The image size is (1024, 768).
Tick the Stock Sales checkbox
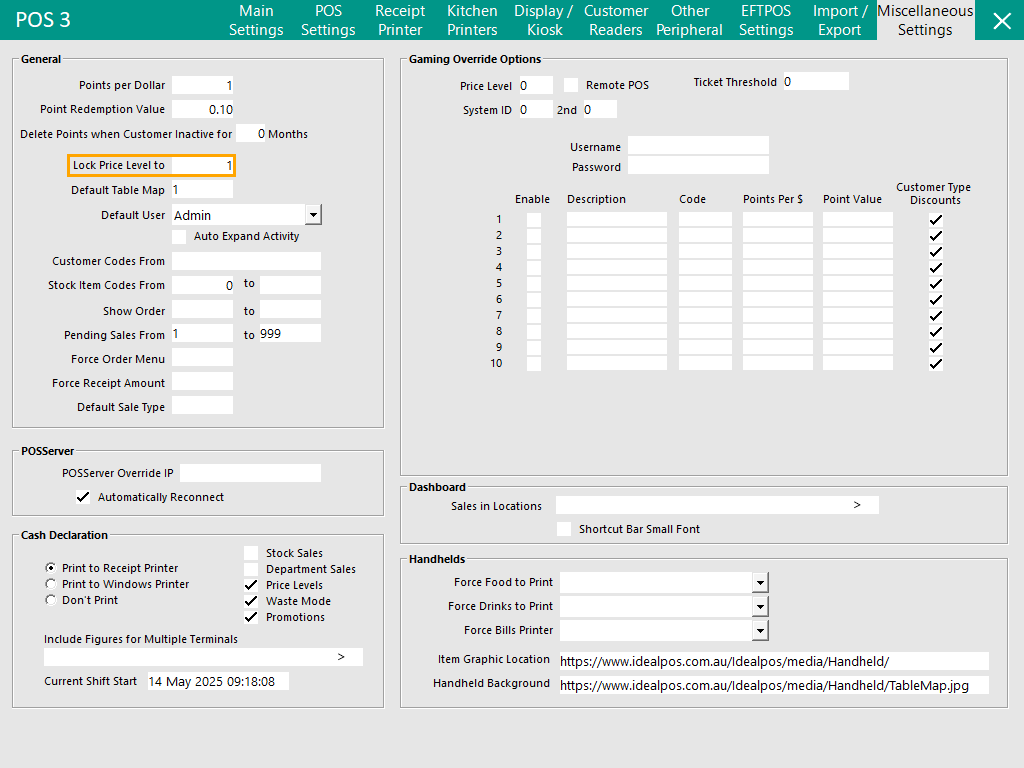click(x=251, y=553)
